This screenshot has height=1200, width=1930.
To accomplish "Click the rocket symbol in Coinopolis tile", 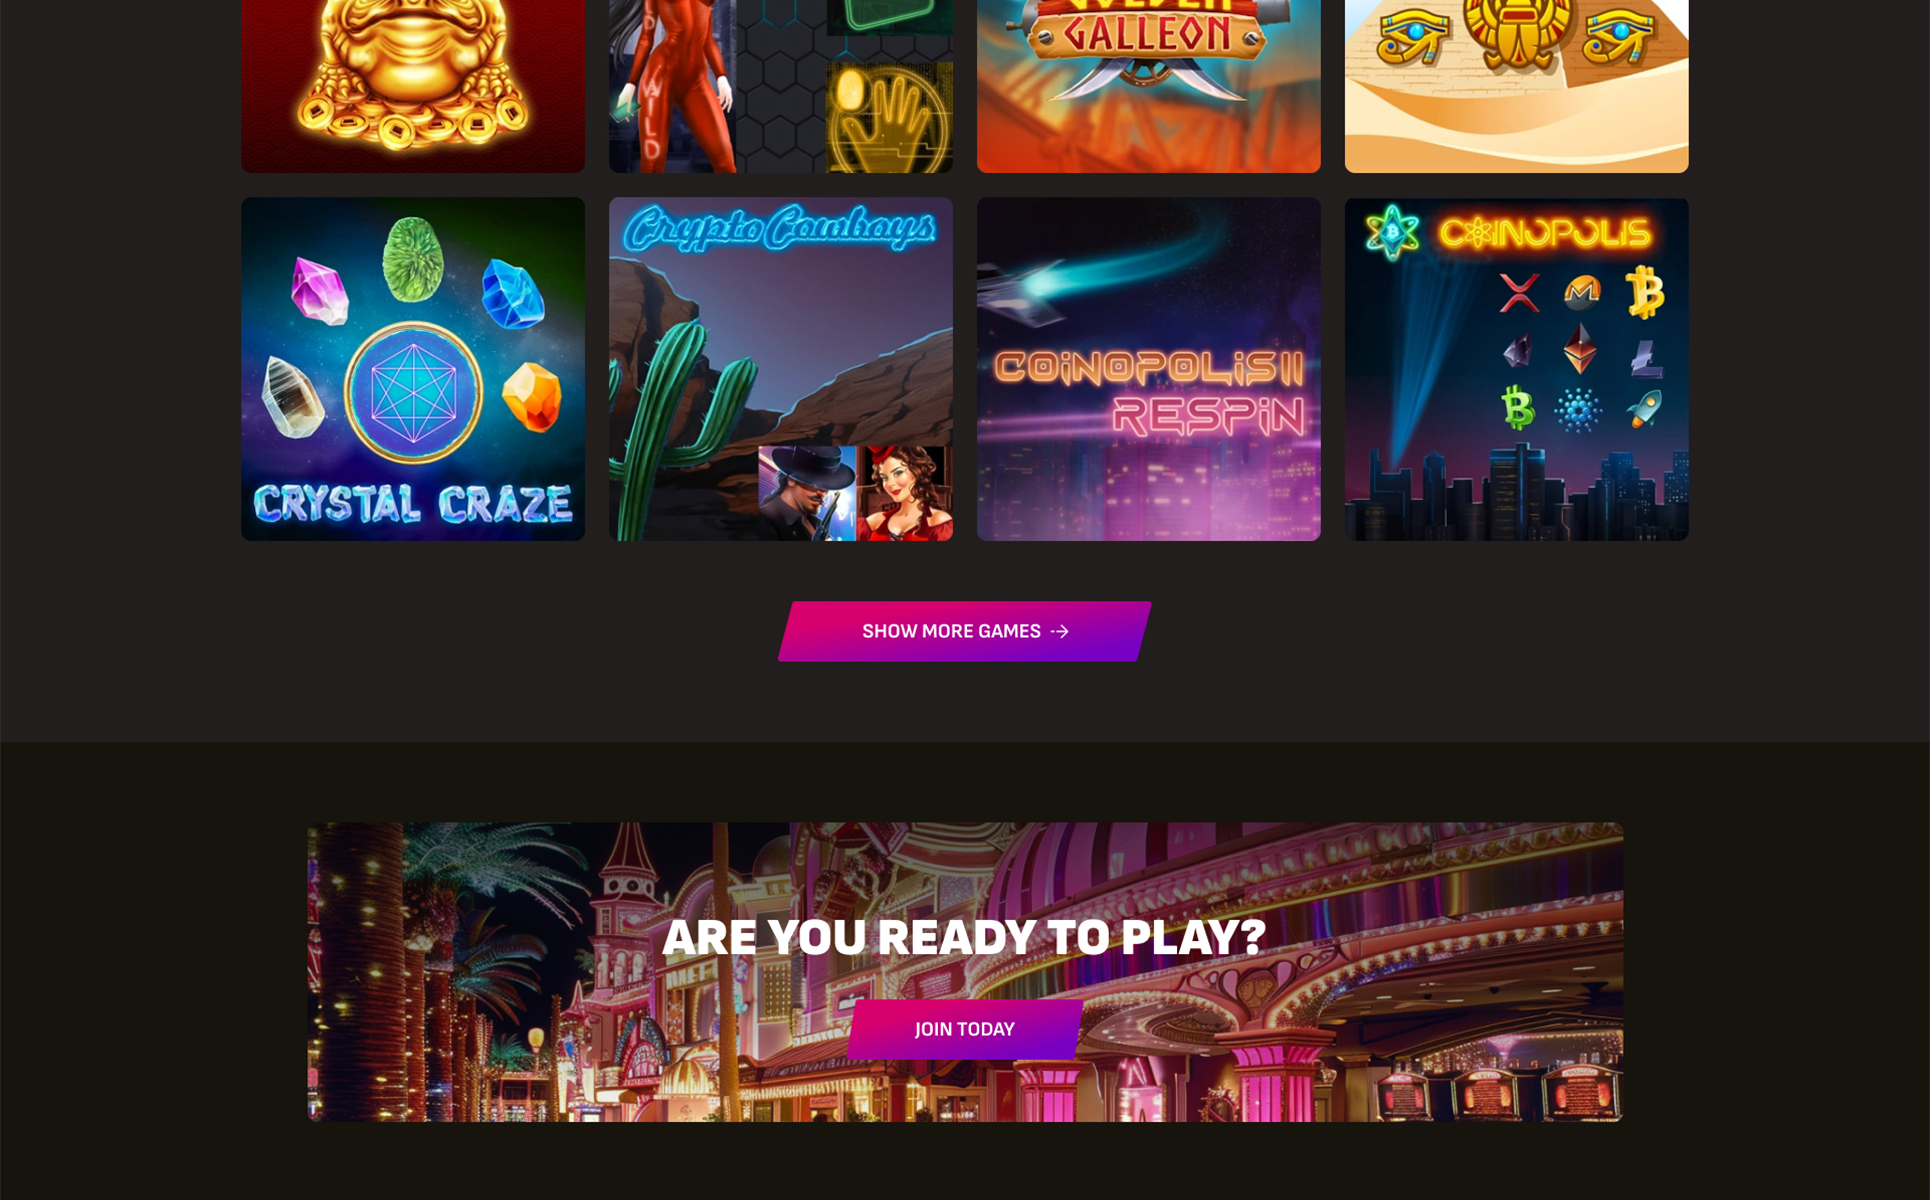I will 1644,409.
